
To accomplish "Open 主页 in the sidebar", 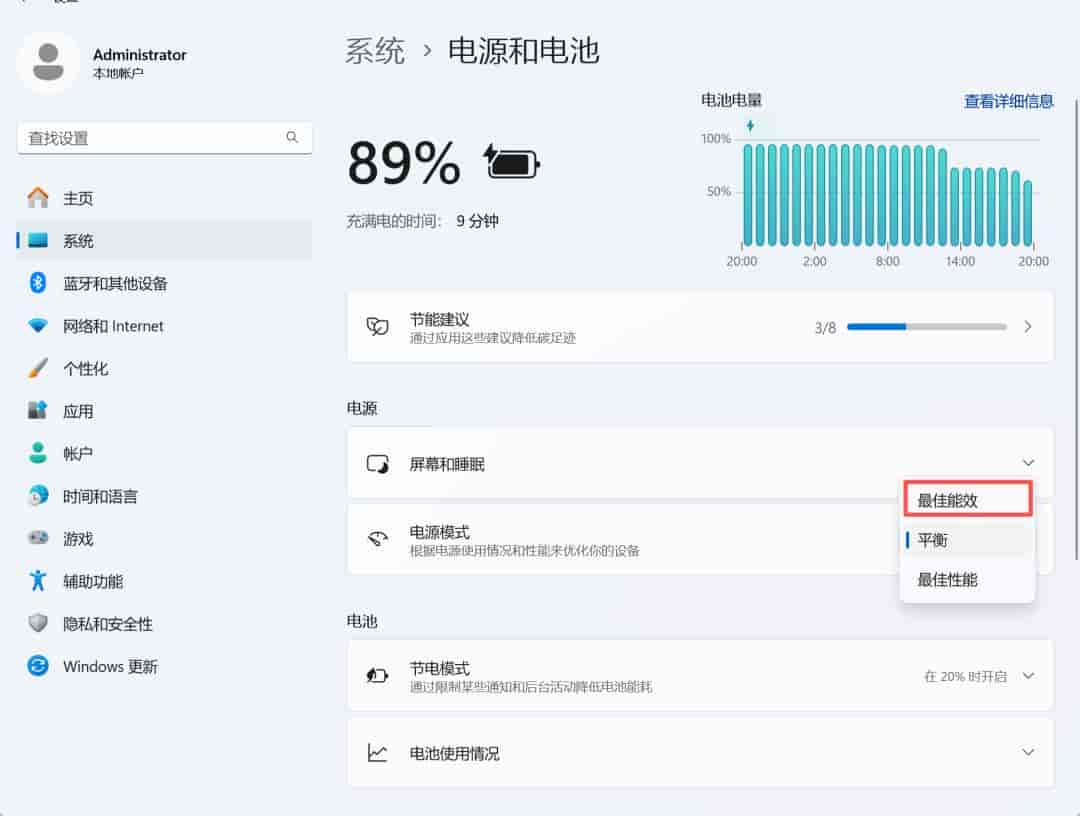I will (164, 198).
